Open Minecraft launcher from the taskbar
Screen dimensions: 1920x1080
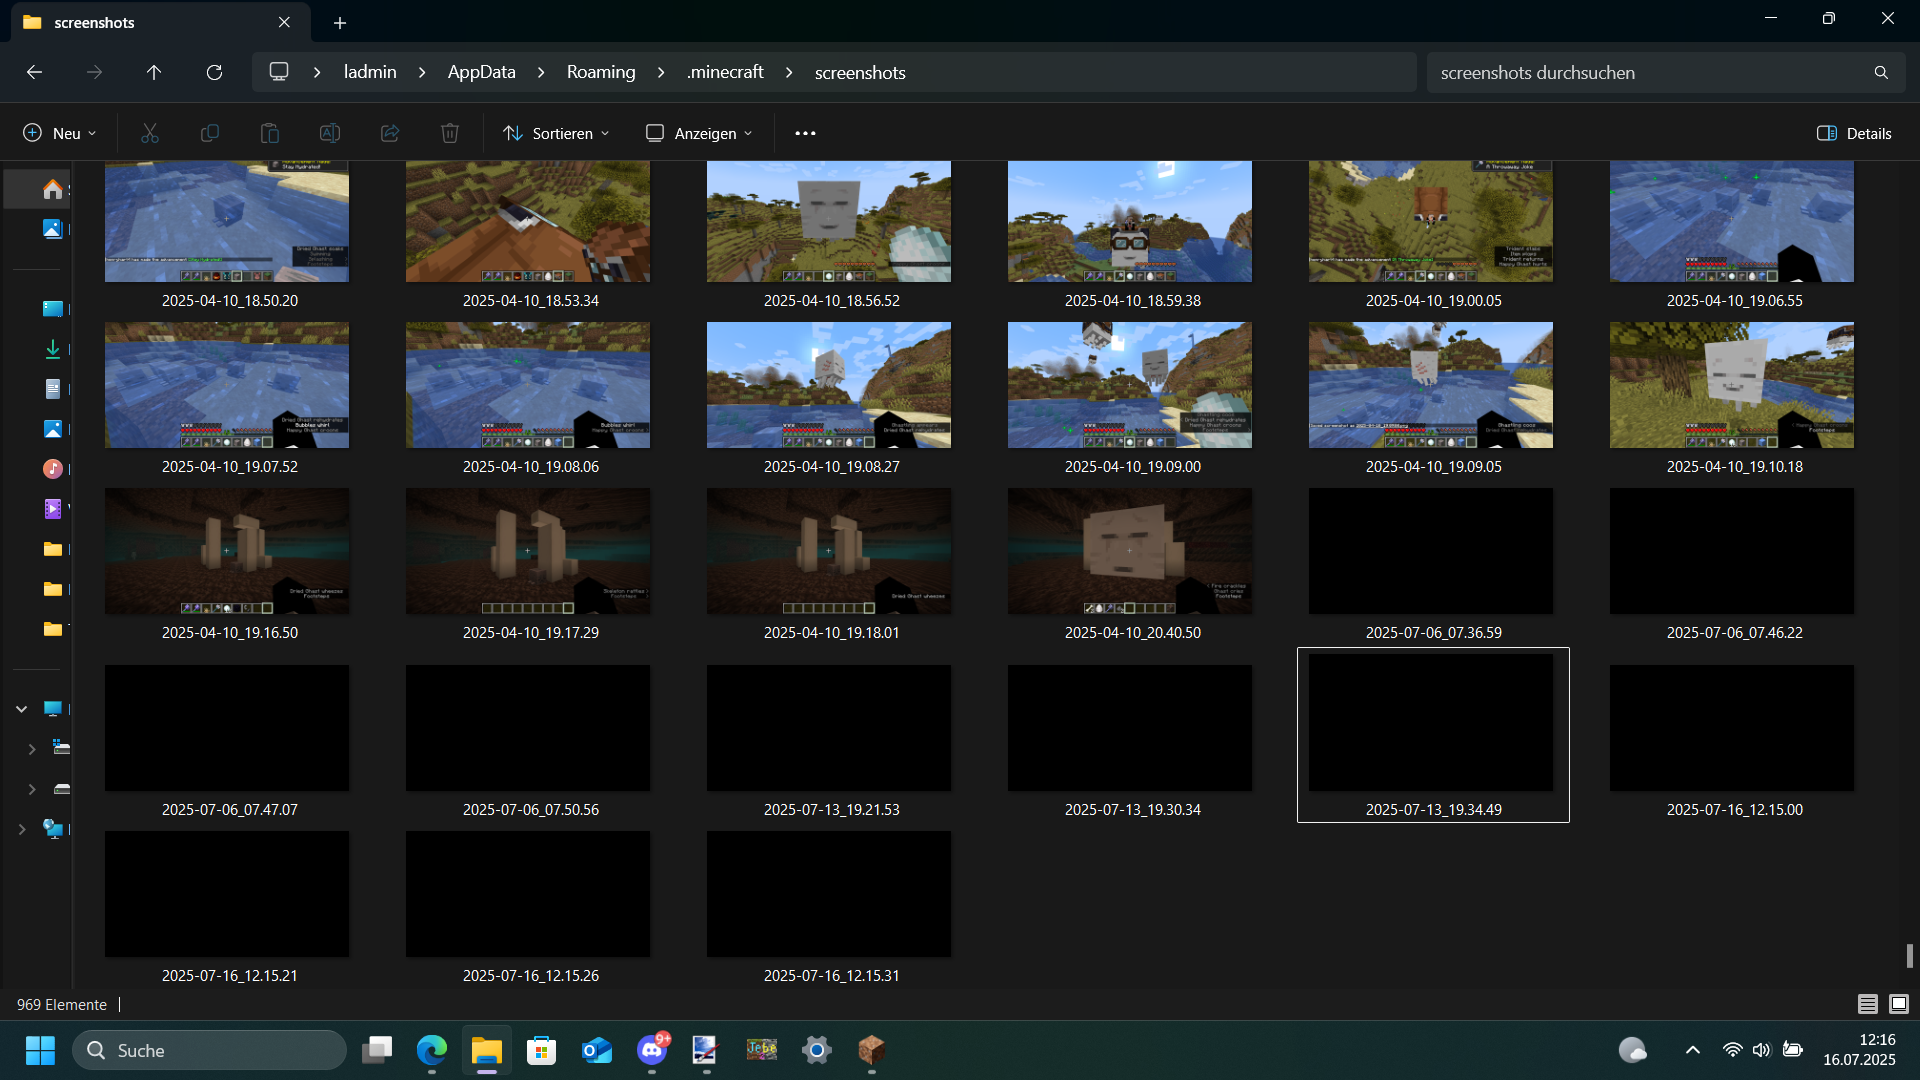(x=872, y=1050)
